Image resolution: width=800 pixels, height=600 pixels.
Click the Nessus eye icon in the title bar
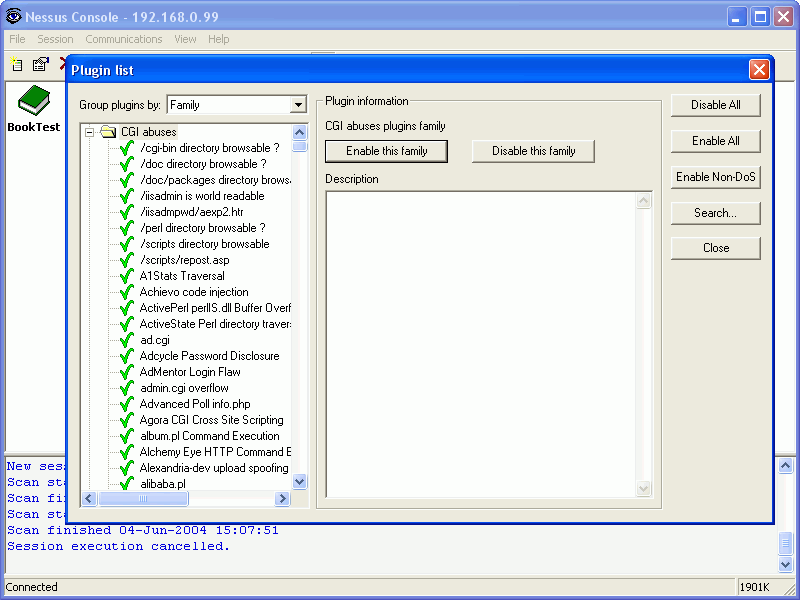[12, 16]
